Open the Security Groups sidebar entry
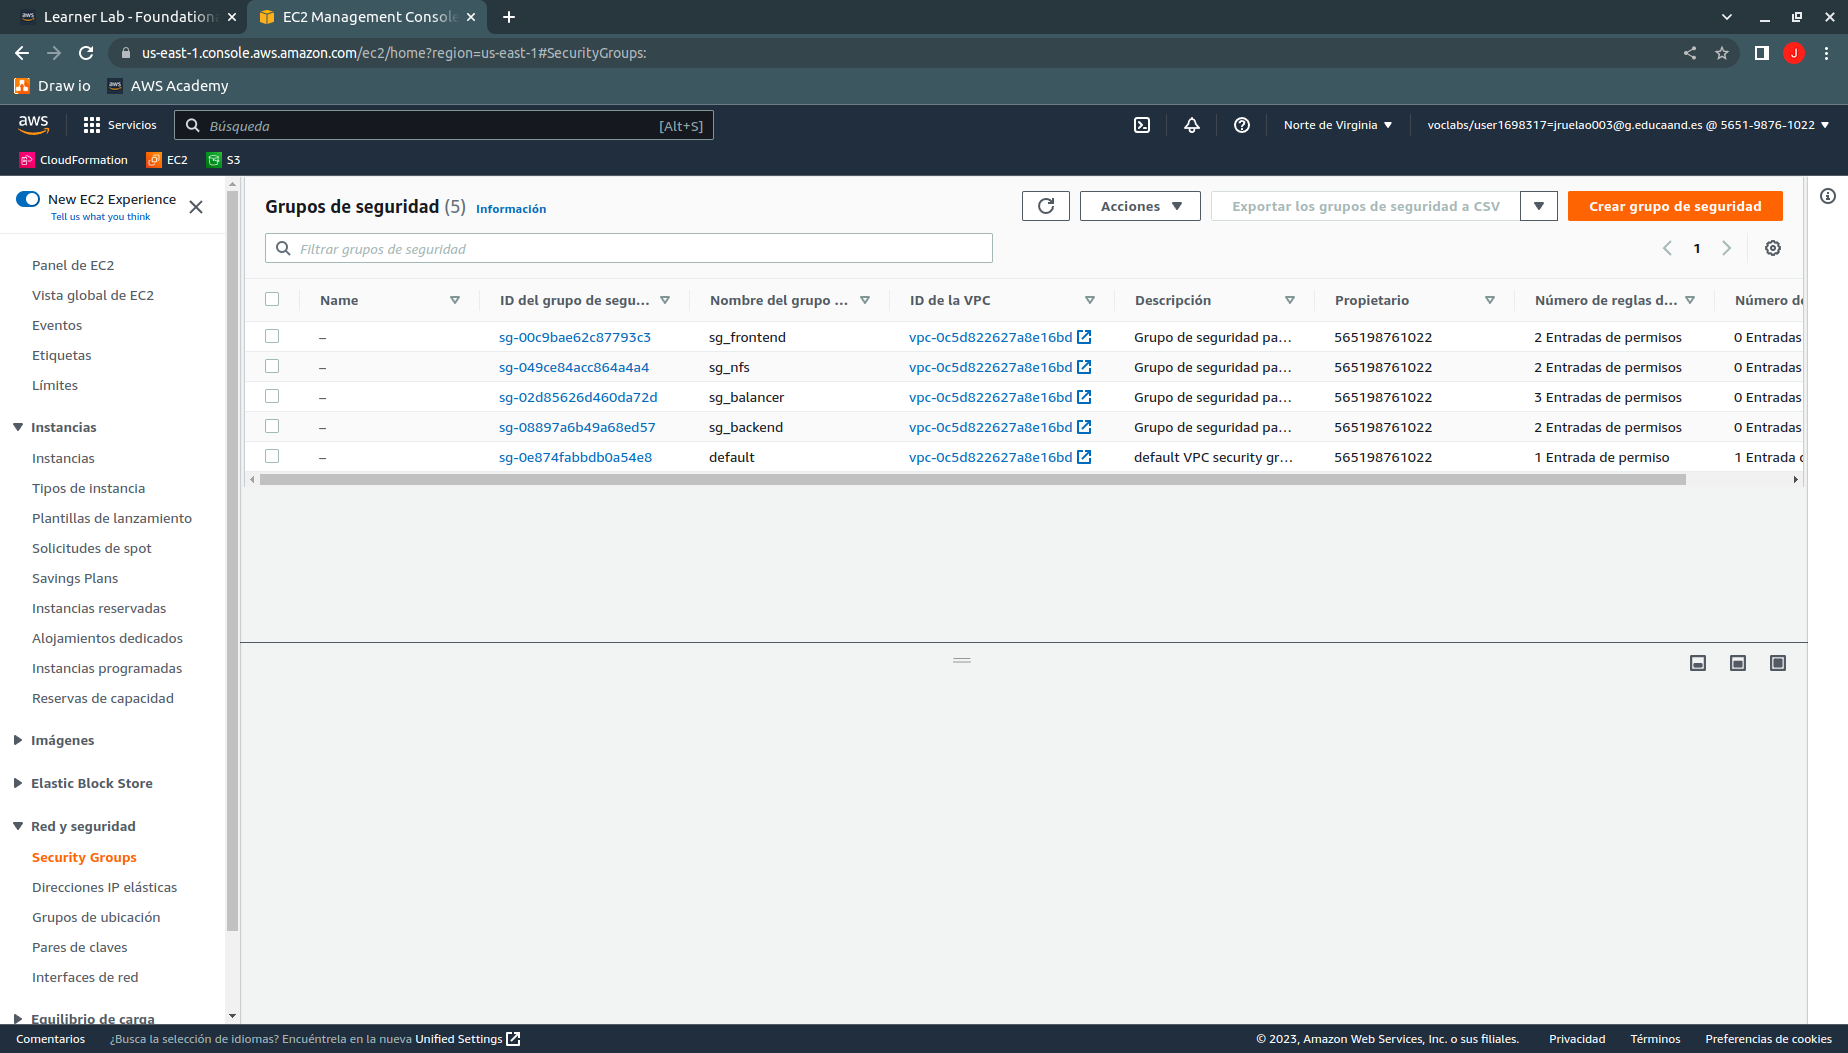The width and height of the screenshot is (1848, 1053). 84,857
